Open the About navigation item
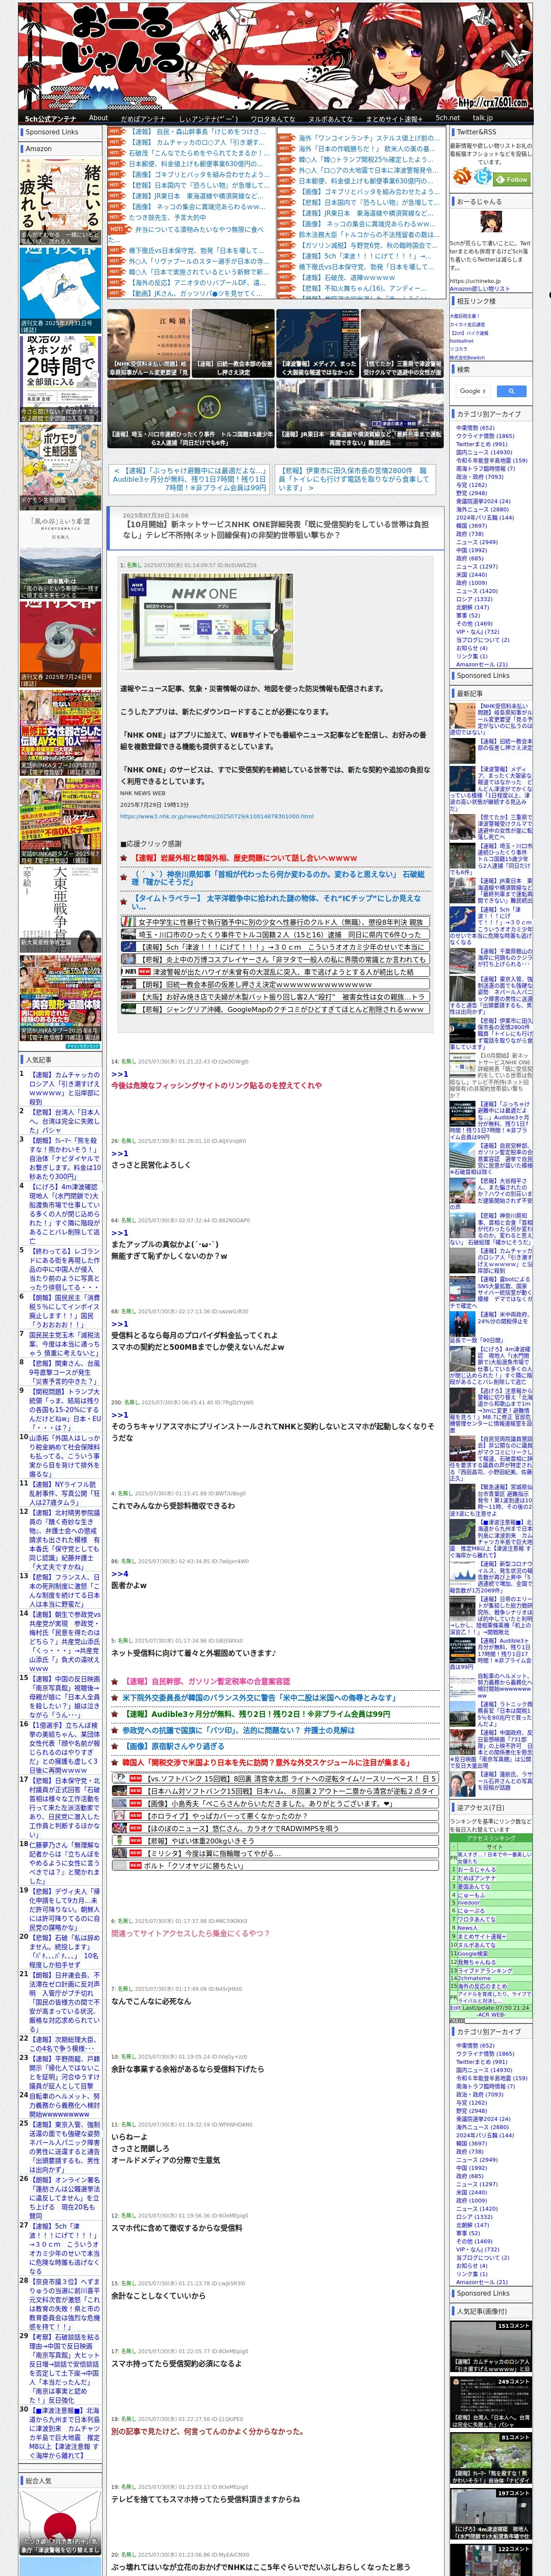The width and height of the screenshot is (551, 2576). pyautogui.click(x=98, y=118)
